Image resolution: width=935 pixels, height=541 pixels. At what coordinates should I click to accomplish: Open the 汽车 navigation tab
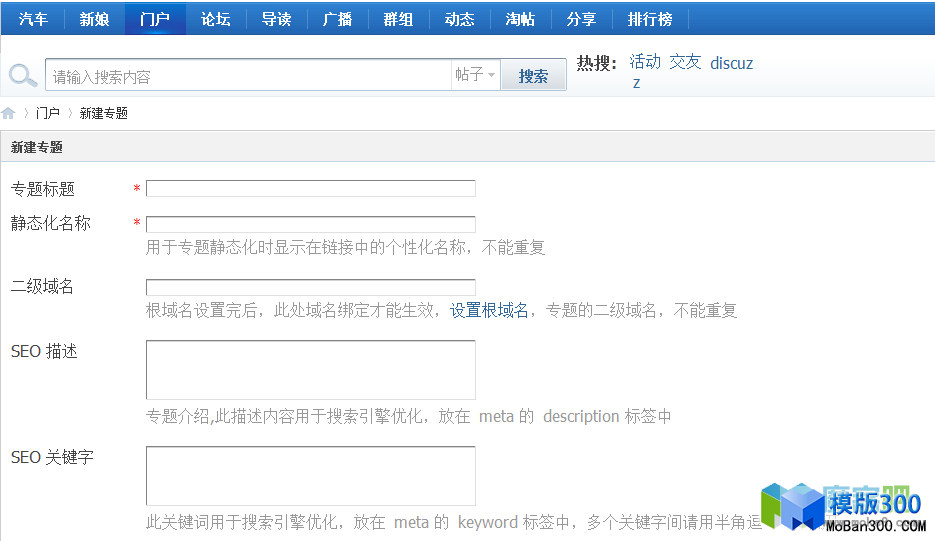tap(33, 19)
